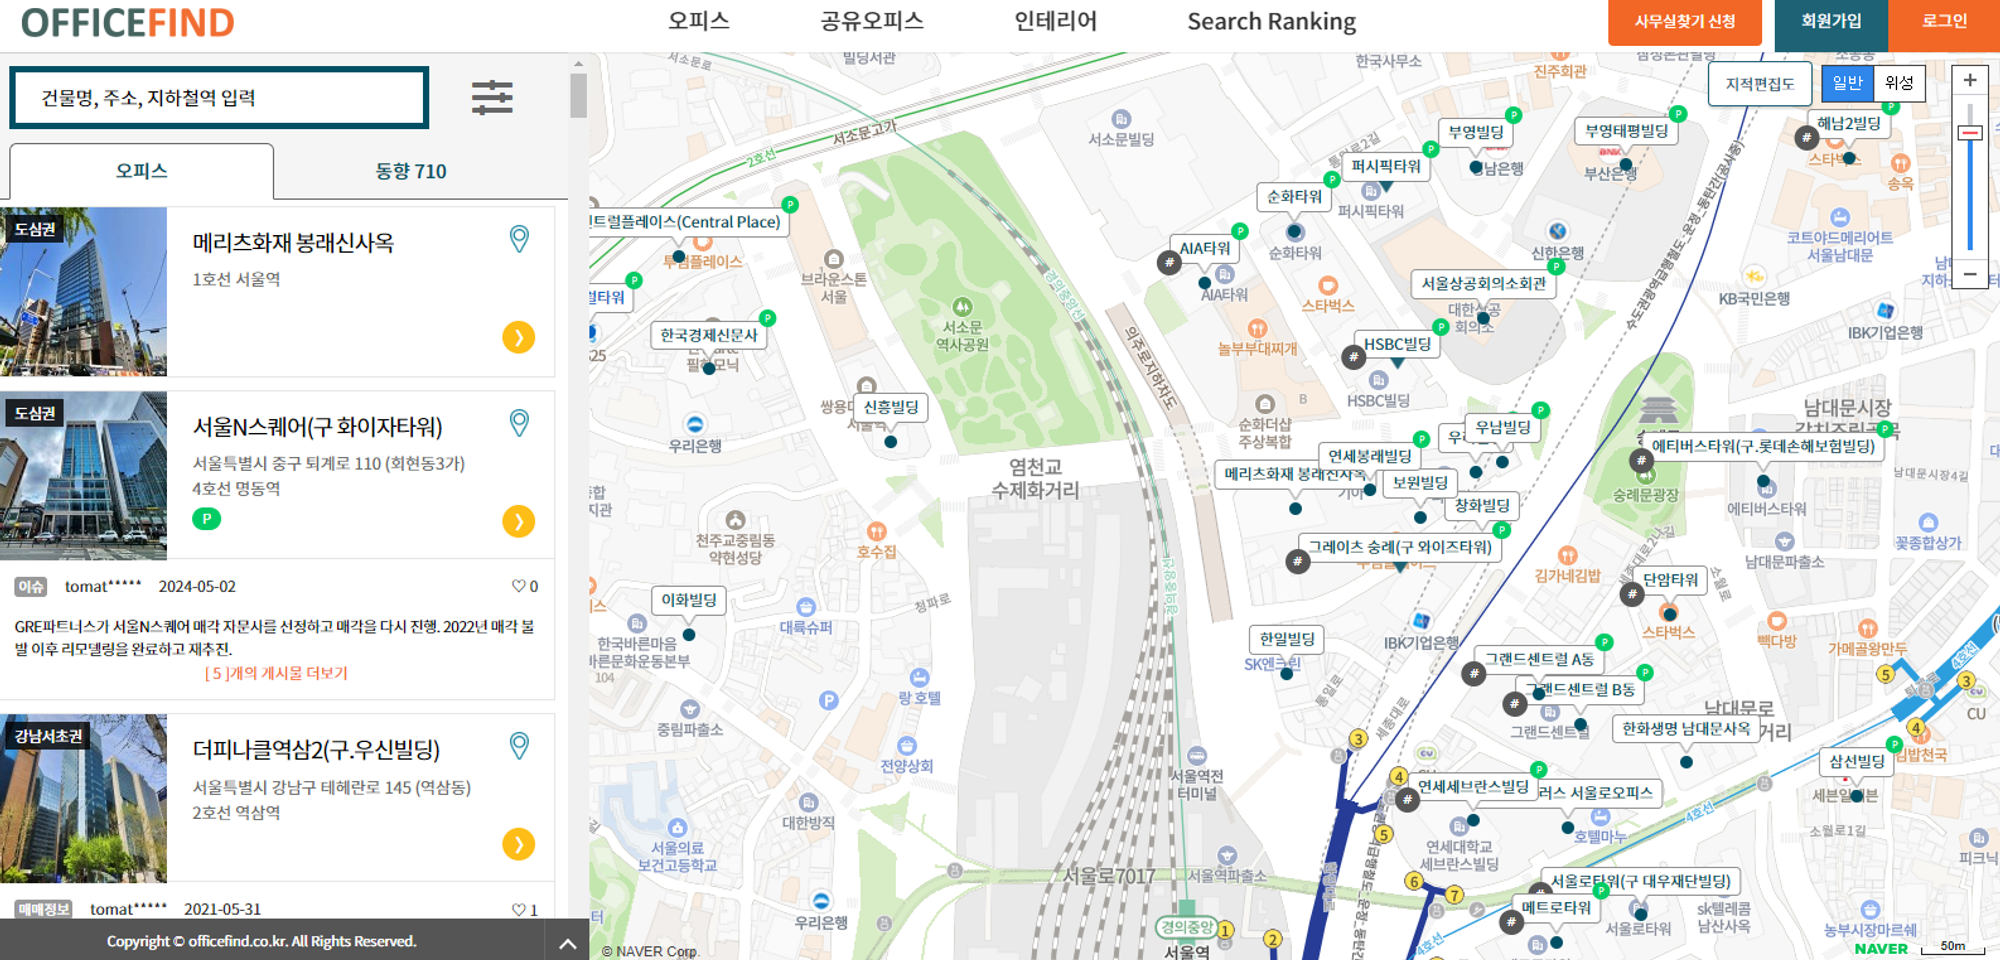
Task: Expand the footer with the up chevron
Action: (x=567, y=942)
